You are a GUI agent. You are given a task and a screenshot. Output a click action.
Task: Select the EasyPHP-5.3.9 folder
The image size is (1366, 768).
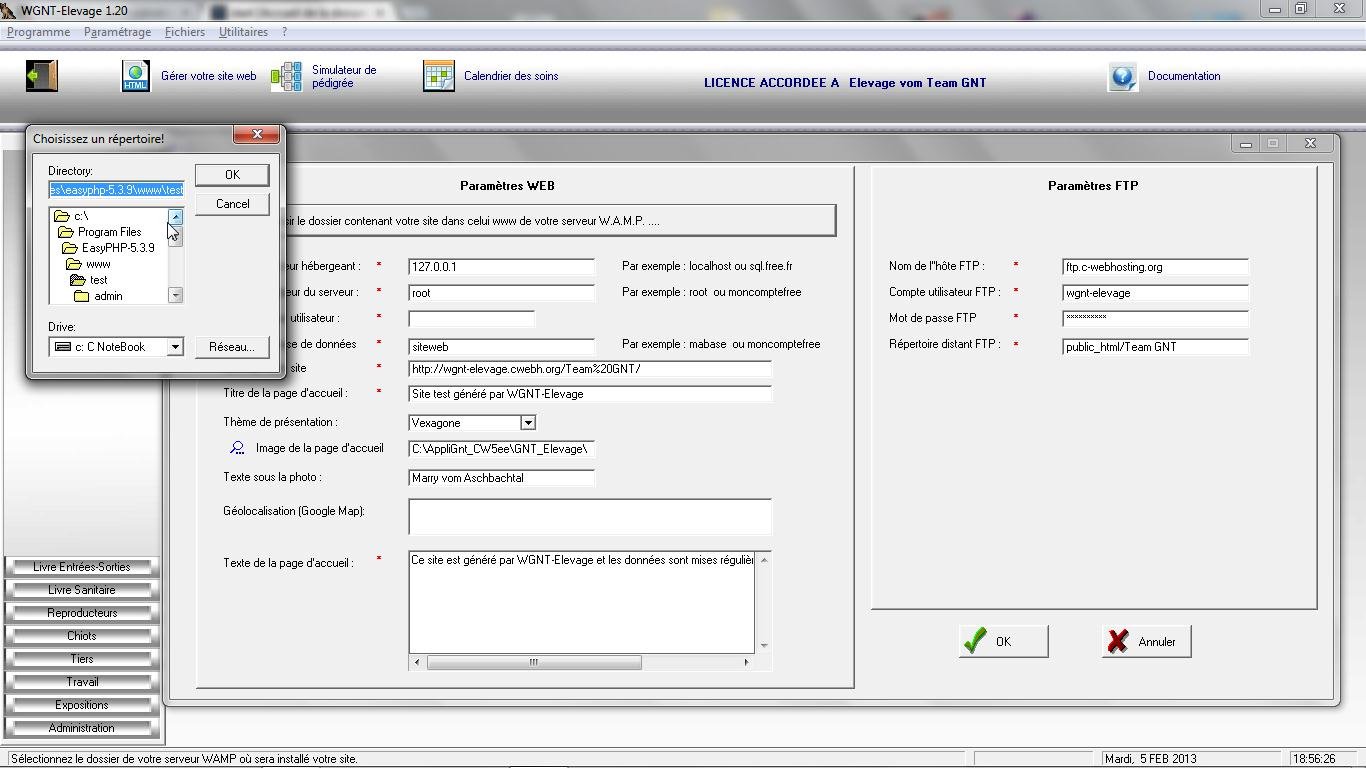[x=117, y=248]
